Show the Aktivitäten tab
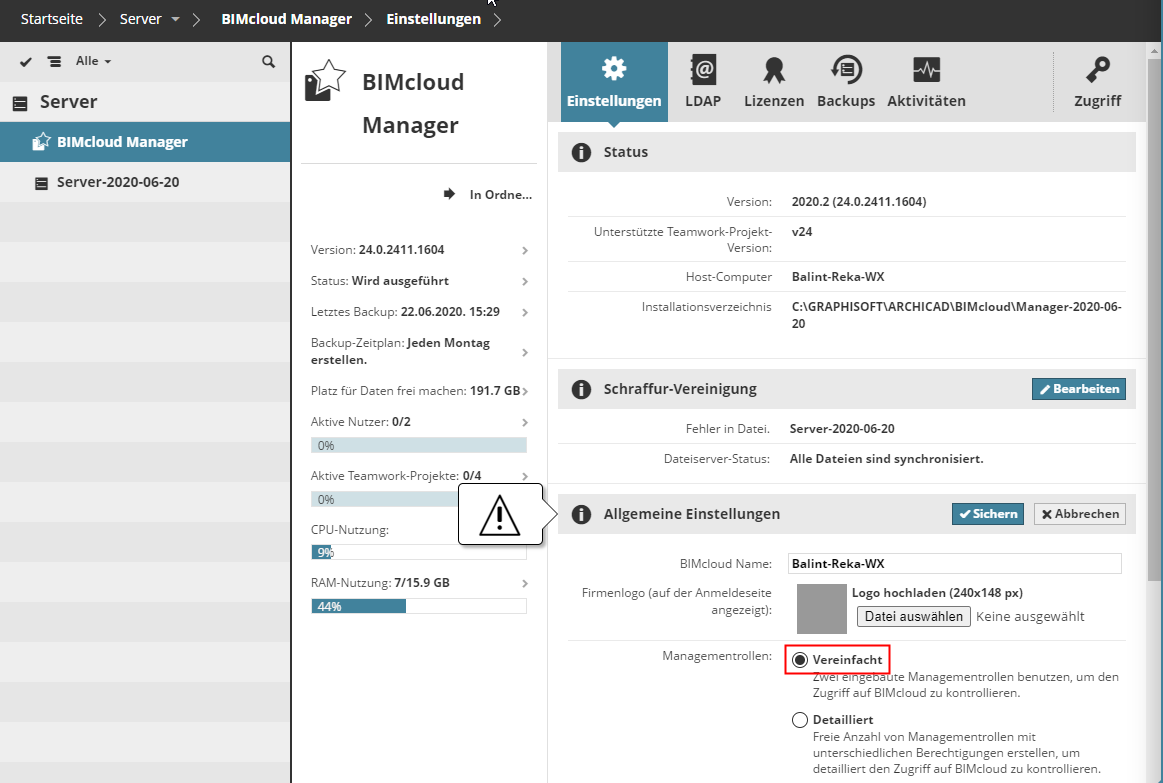The image size is (1163, 783). [x=926, y=82]
